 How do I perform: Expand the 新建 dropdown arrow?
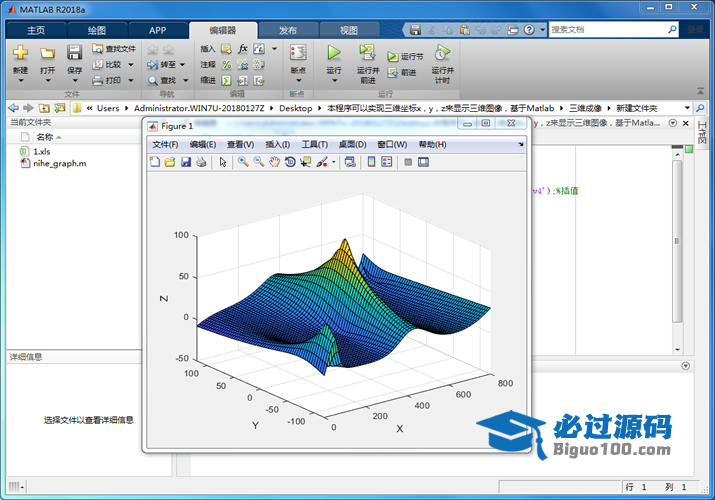21,81
